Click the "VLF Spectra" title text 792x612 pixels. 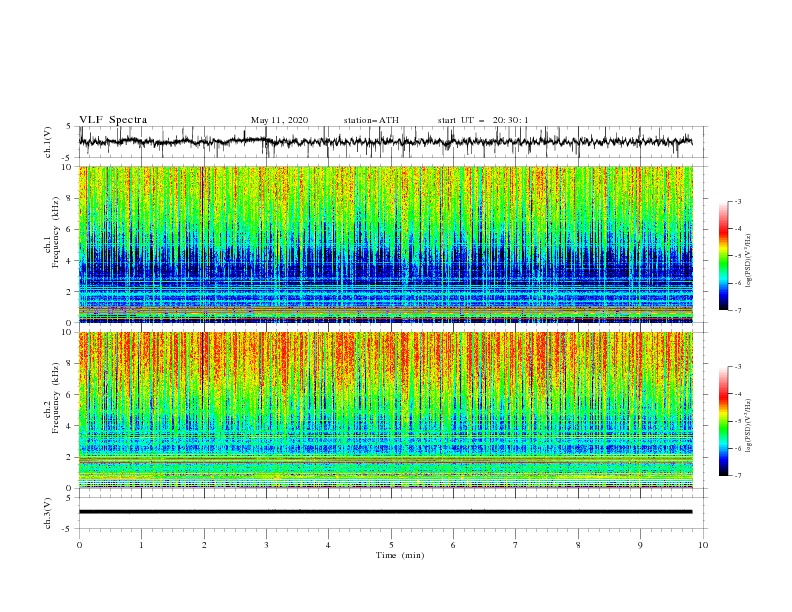click(113, 120)
